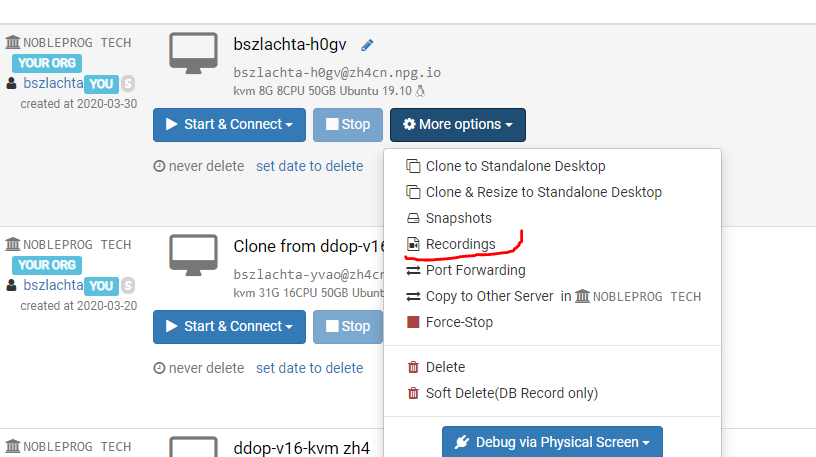Select Clone & Resize to Standalone Desktop

coord(543,192)
